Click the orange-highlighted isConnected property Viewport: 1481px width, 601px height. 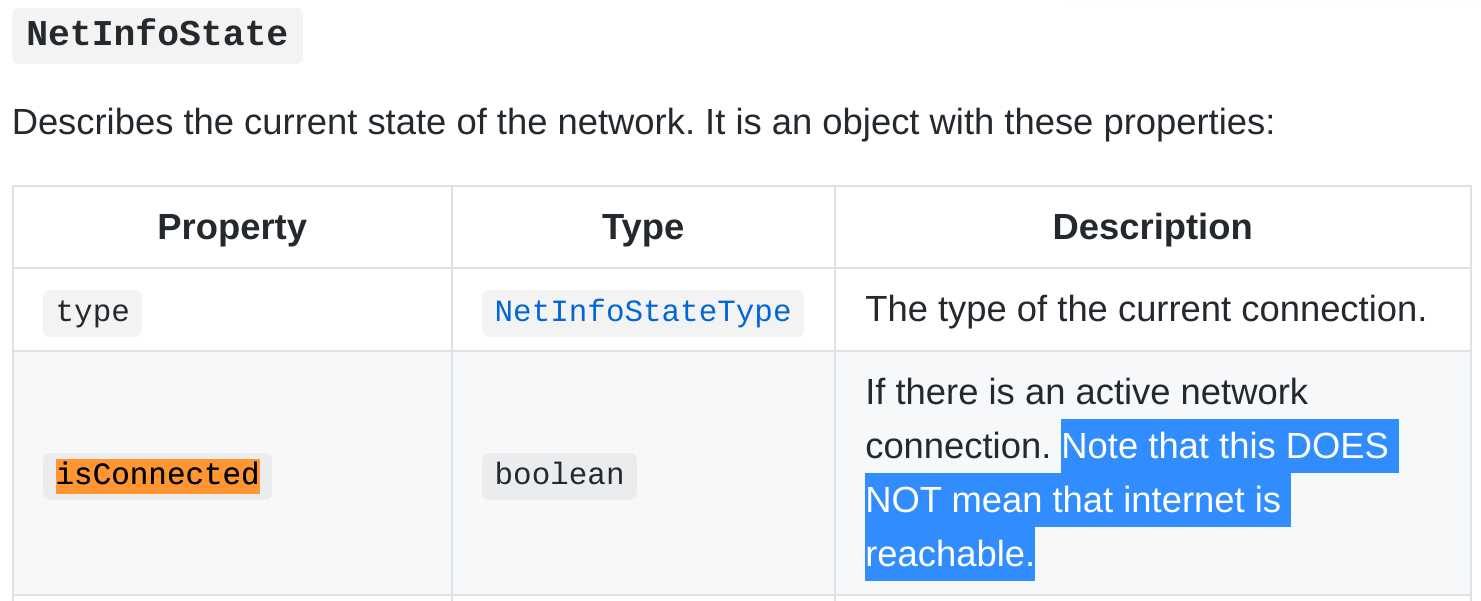point(157,475)
